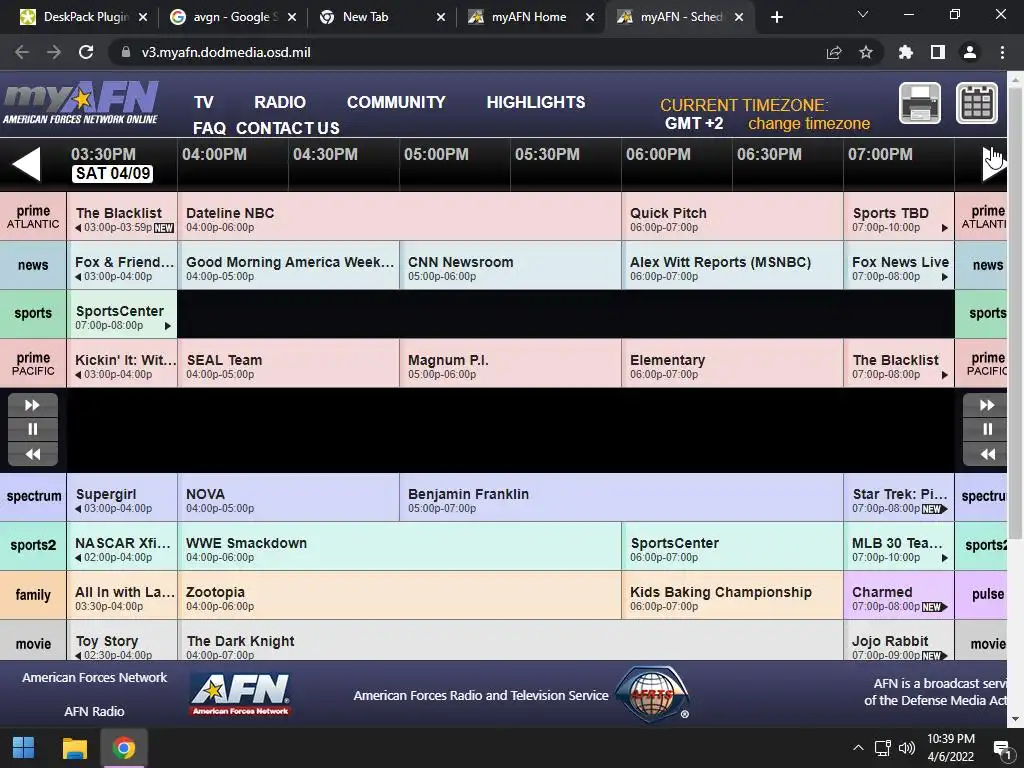Select family channel label
The image size is (1024, 768).
(x=33, y=595)
